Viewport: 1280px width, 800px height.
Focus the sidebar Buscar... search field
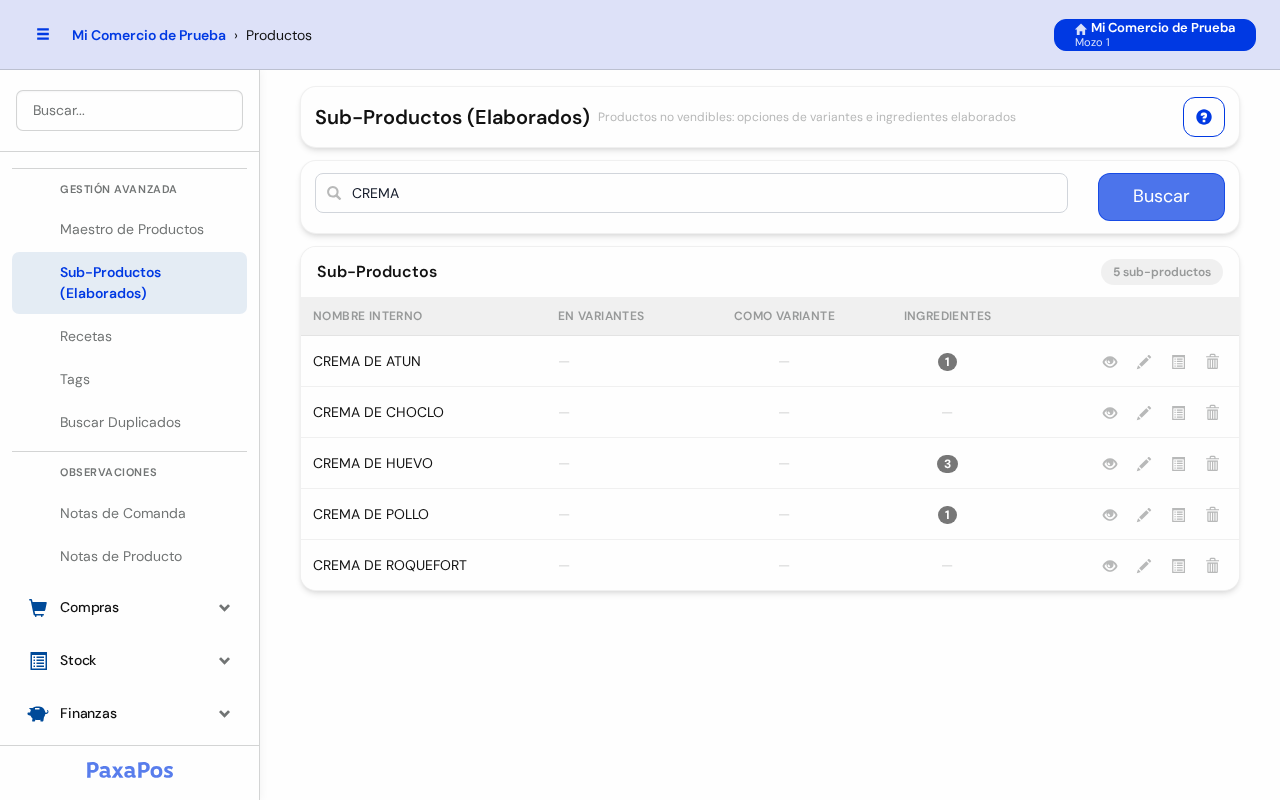[x=130, y=110]
